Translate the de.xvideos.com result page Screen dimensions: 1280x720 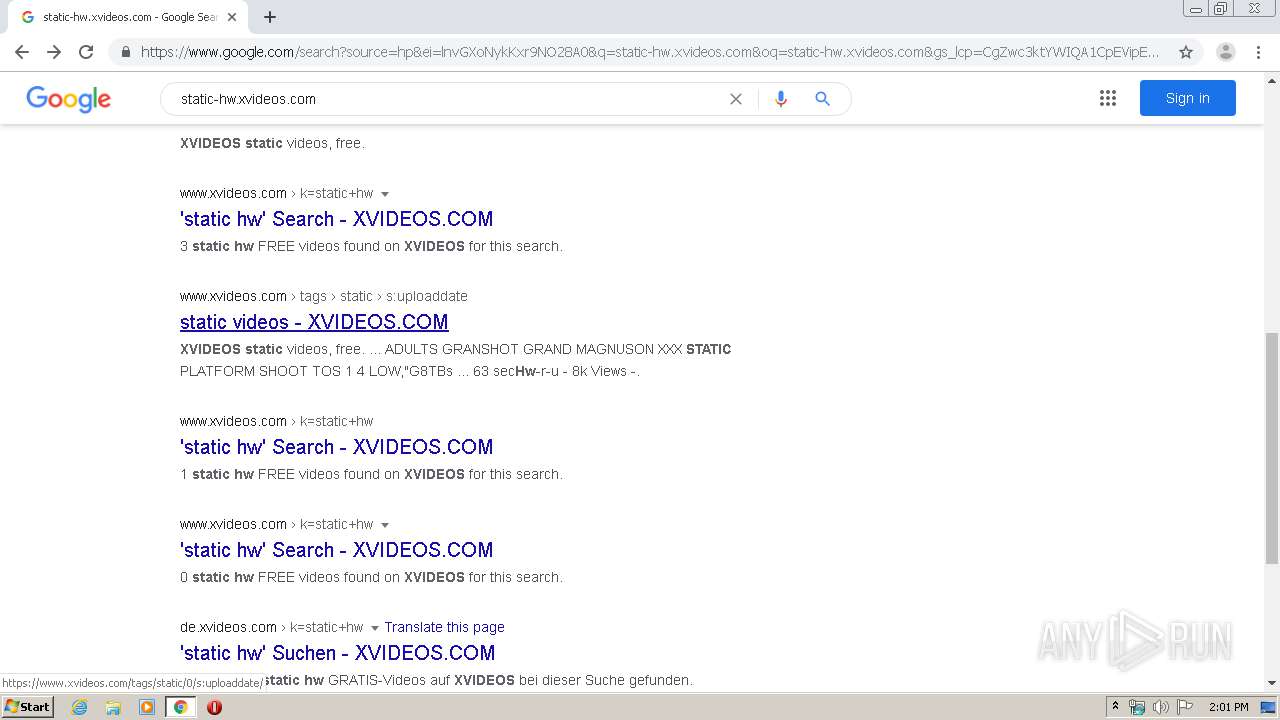click(444, 627)
